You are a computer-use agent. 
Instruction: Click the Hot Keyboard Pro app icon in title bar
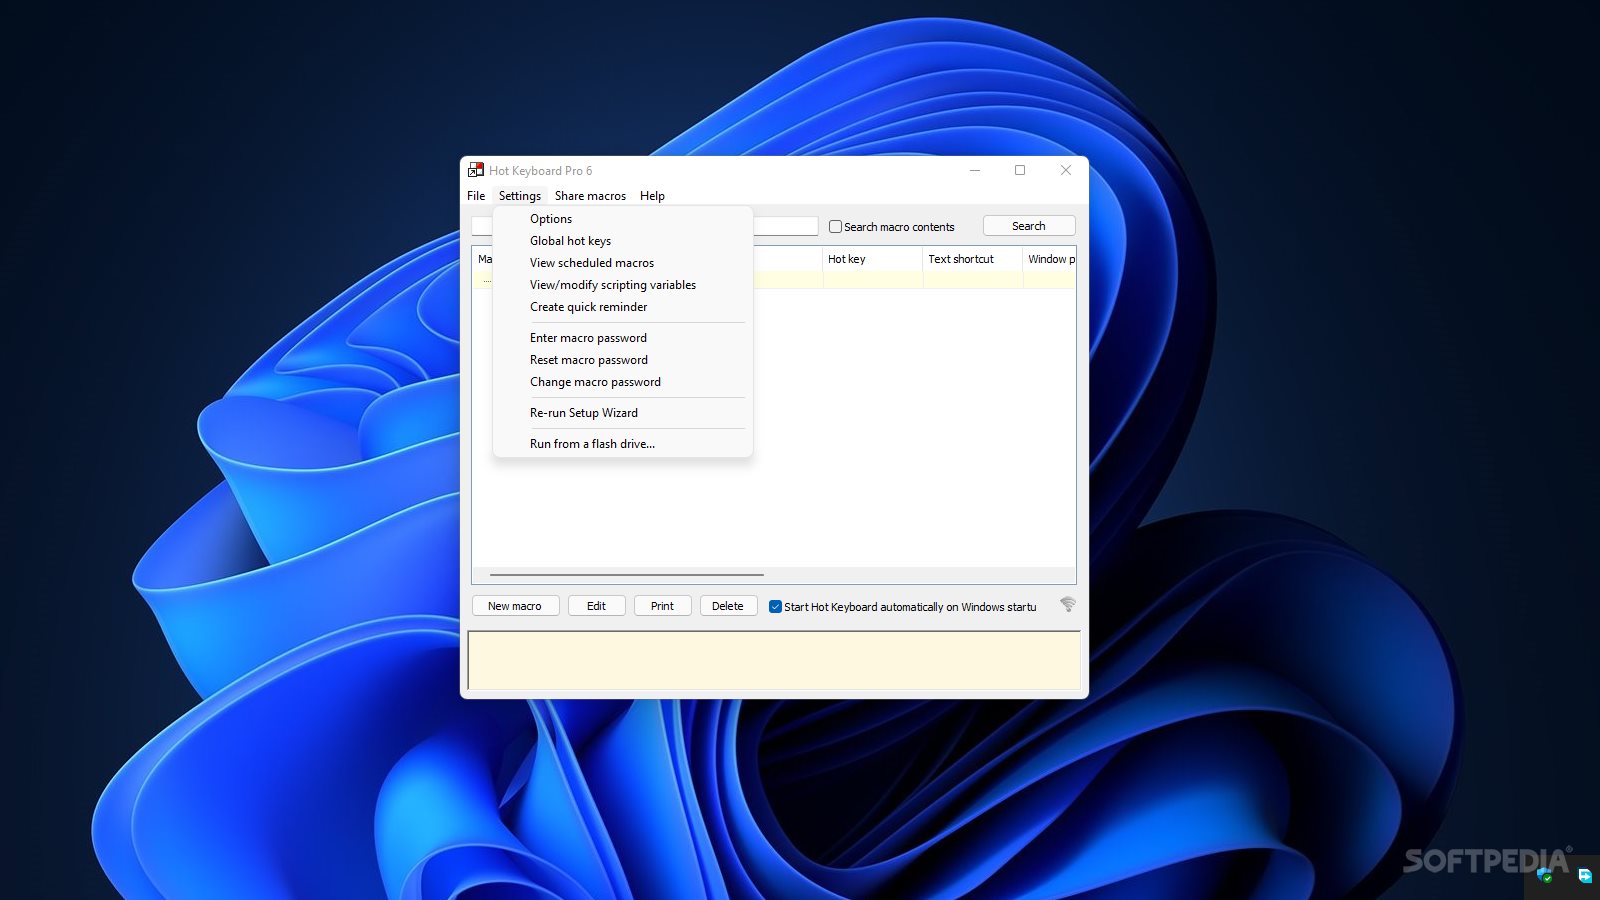[476, 170]
